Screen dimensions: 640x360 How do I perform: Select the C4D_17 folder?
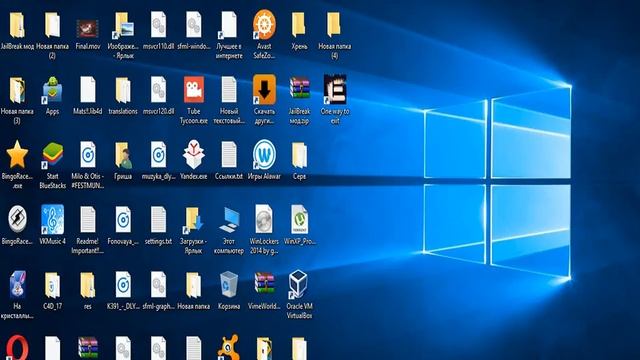click(x=52, y=284)
